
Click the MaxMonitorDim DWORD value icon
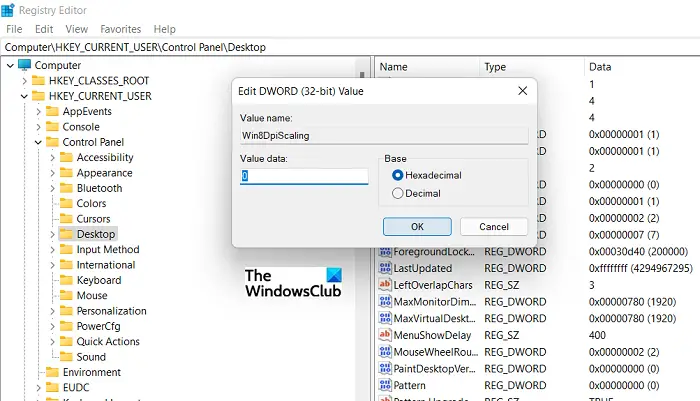click(385, 301)
